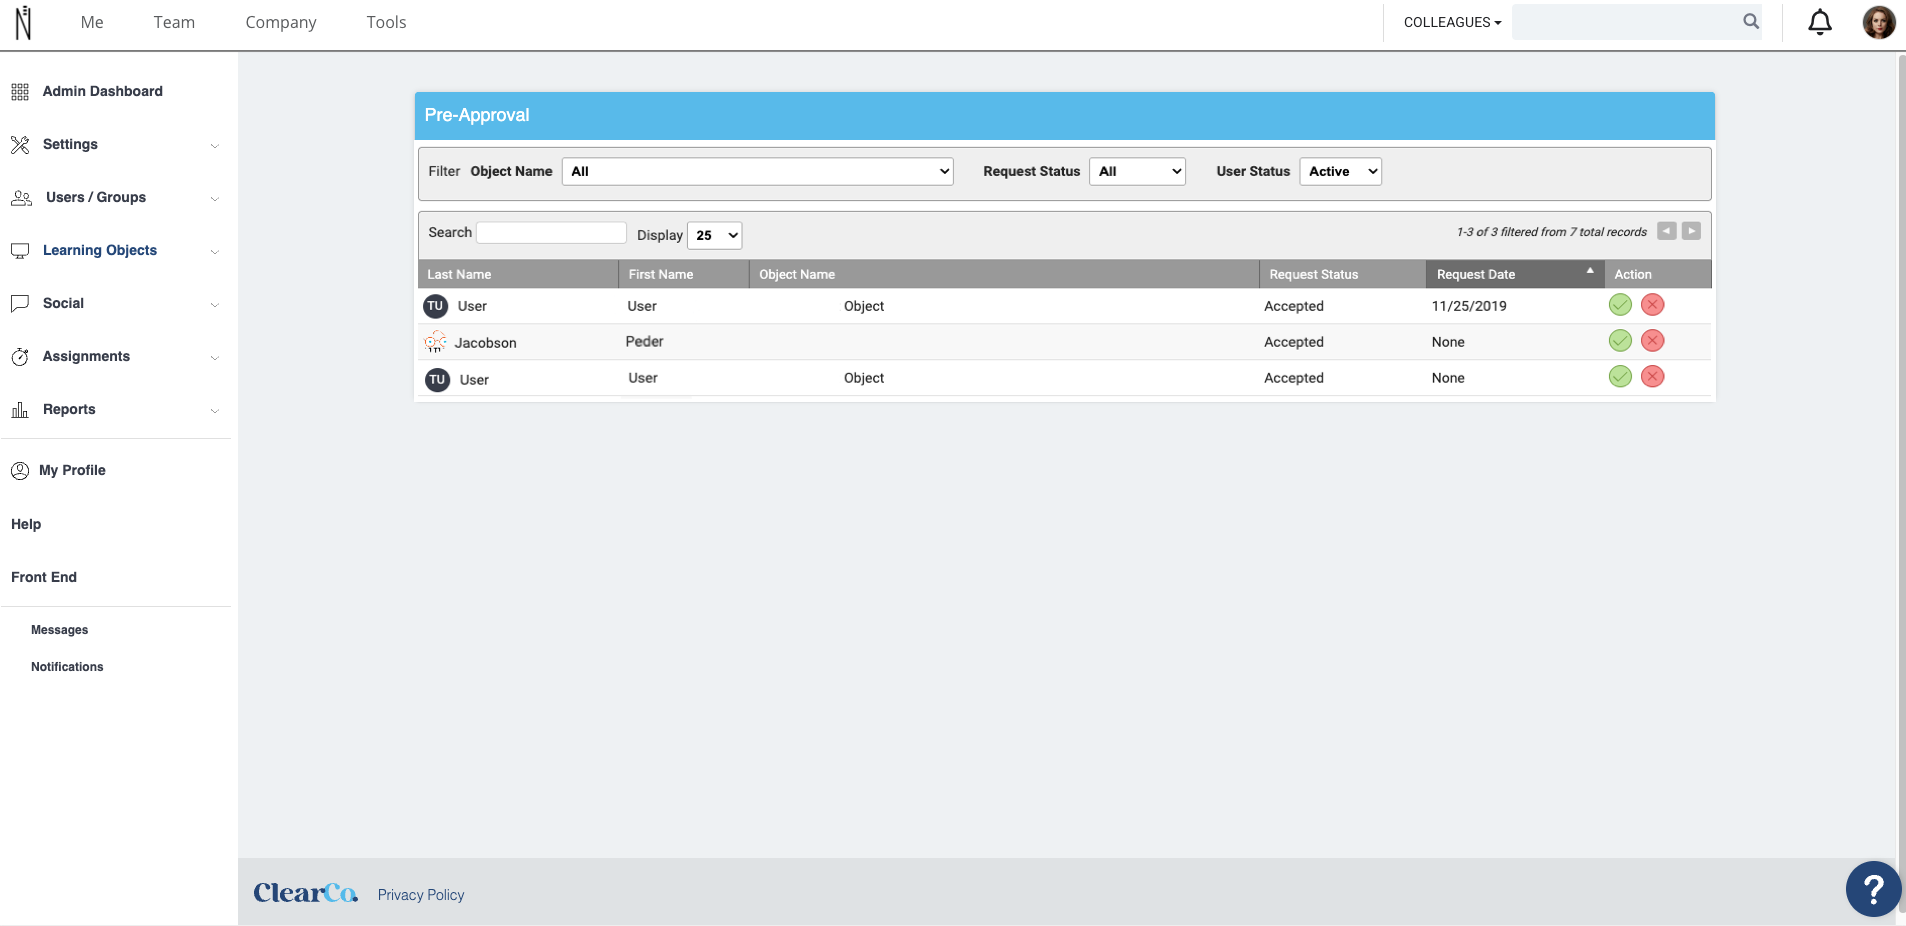
Task: Click the search magnifier icon in top bar
Action: coord(1751,21)
